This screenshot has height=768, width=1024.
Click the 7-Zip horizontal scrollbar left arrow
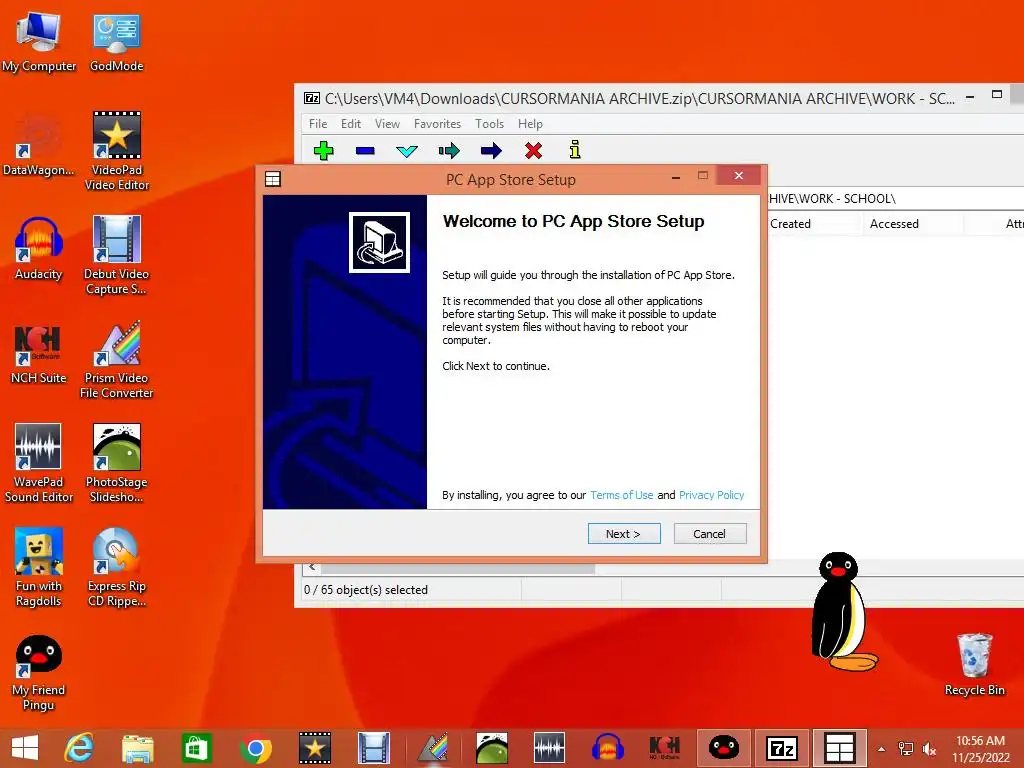[x=312, y=568]
